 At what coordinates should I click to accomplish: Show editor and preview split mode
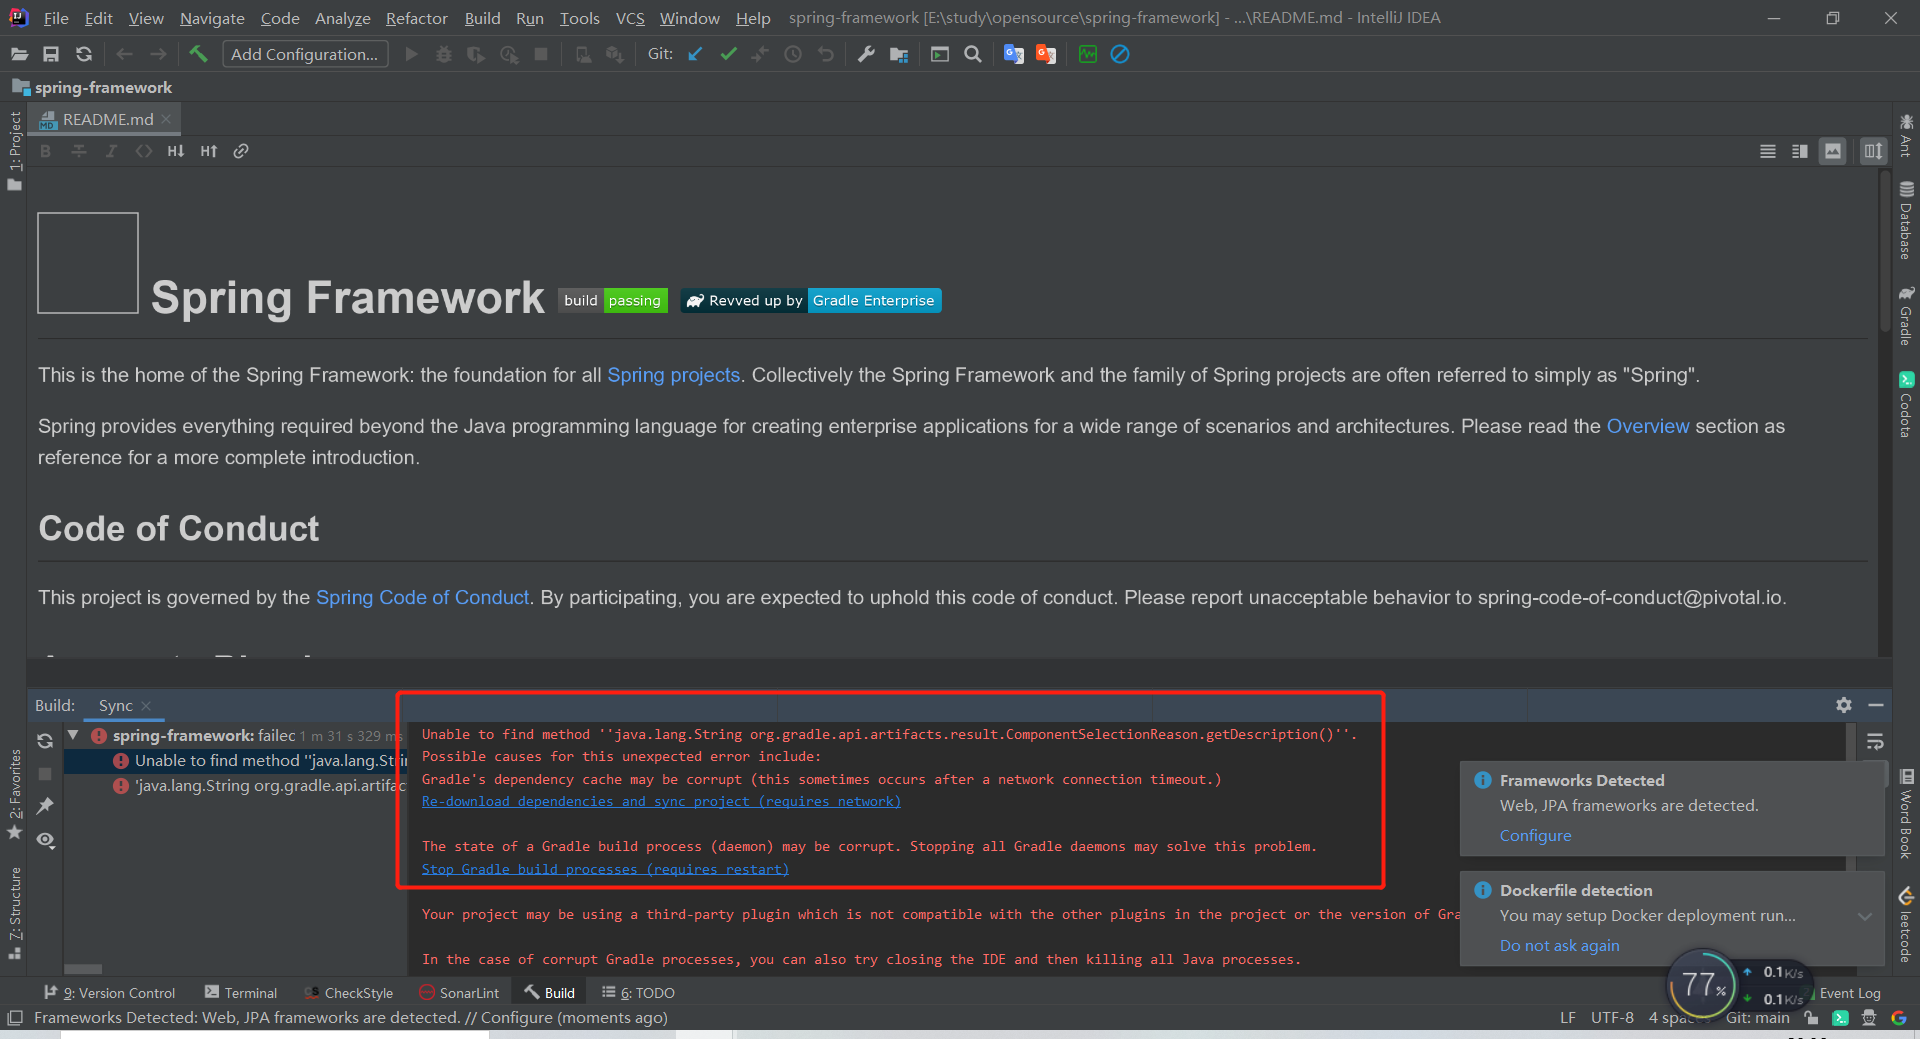pyautogui.click(x=1800, y=151)
